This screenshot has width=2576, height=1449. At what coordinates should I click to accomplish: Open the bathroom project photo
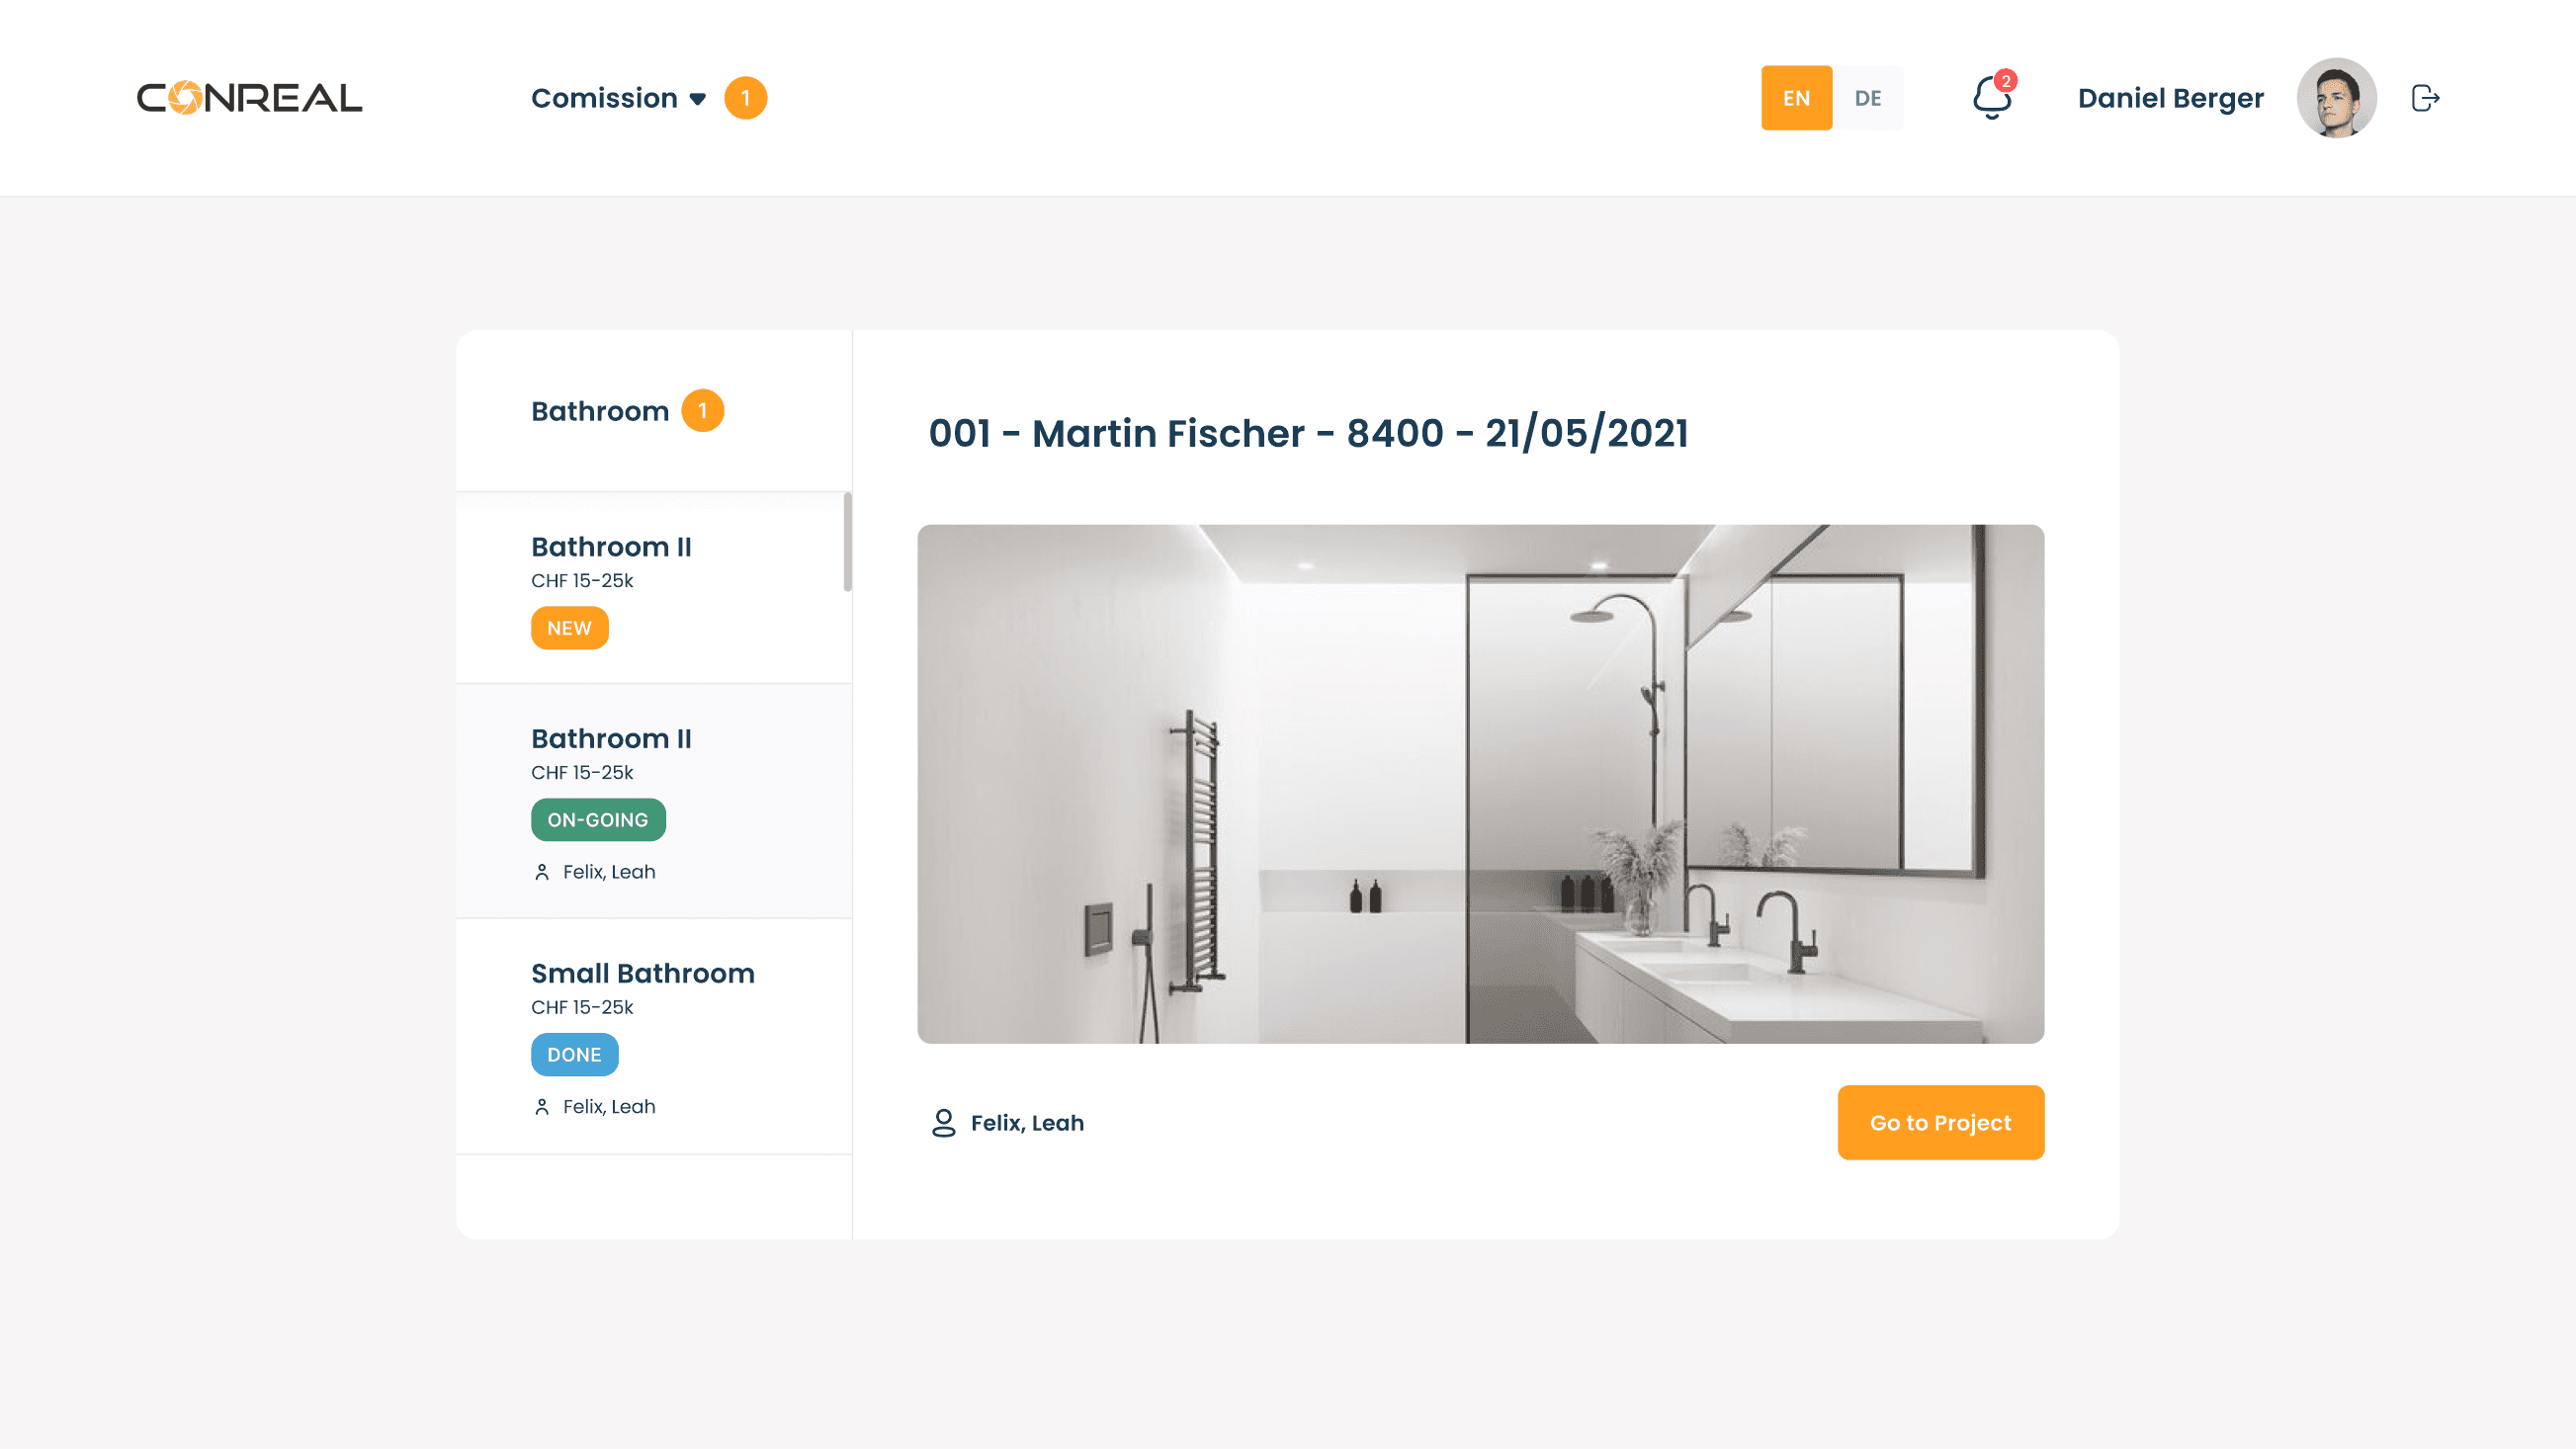[1480, 784]
